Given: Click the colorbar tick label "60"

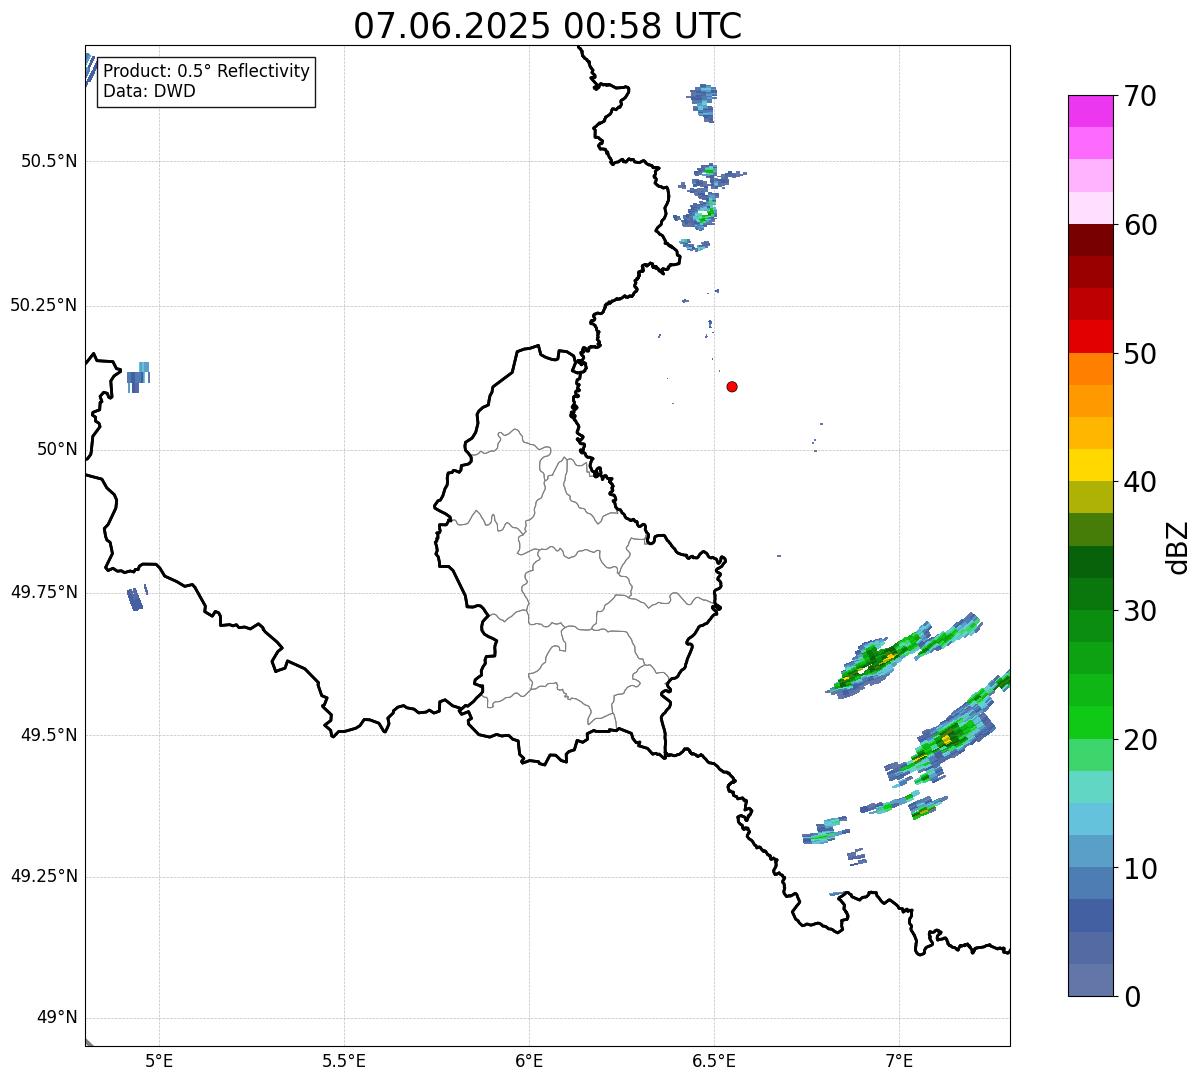Looking at the screenshot, I should 1139,225.
